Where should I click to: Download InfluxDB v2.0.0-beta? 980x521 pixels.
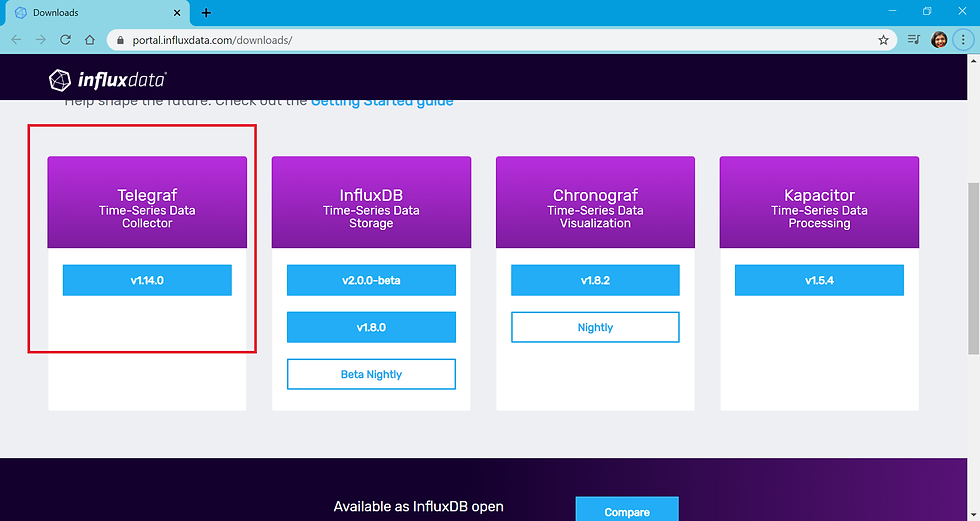pyautogui.click(x=371, y=280)
